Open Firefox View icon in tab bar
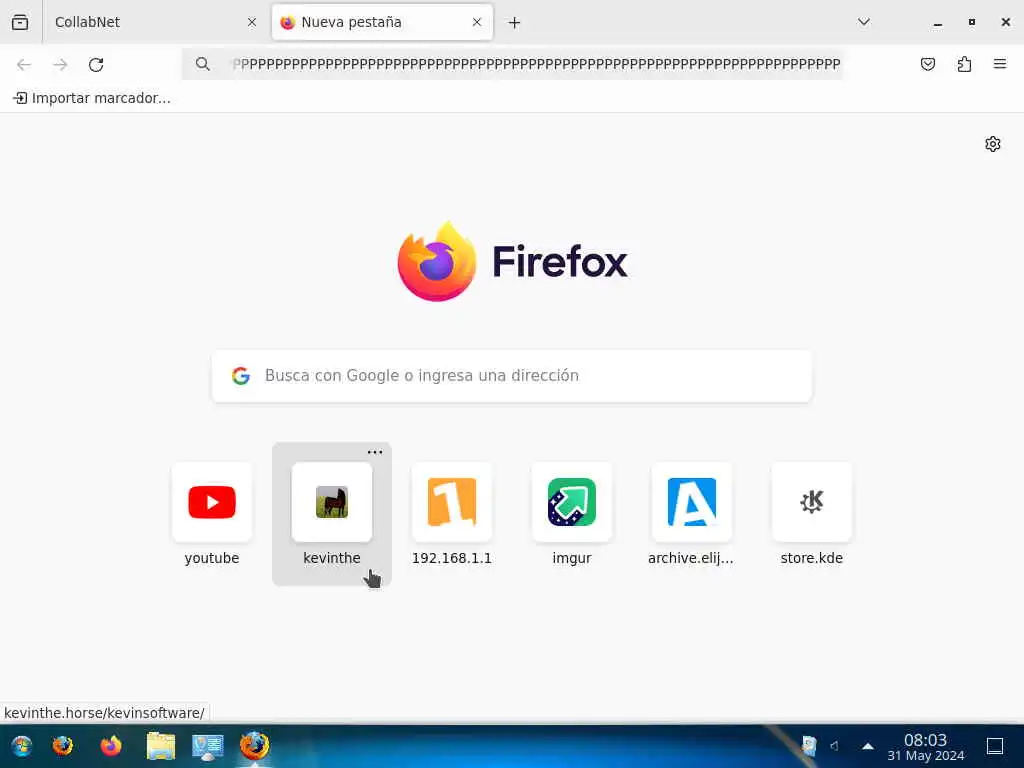This screenshot has width=1024, height=768. 20,22
